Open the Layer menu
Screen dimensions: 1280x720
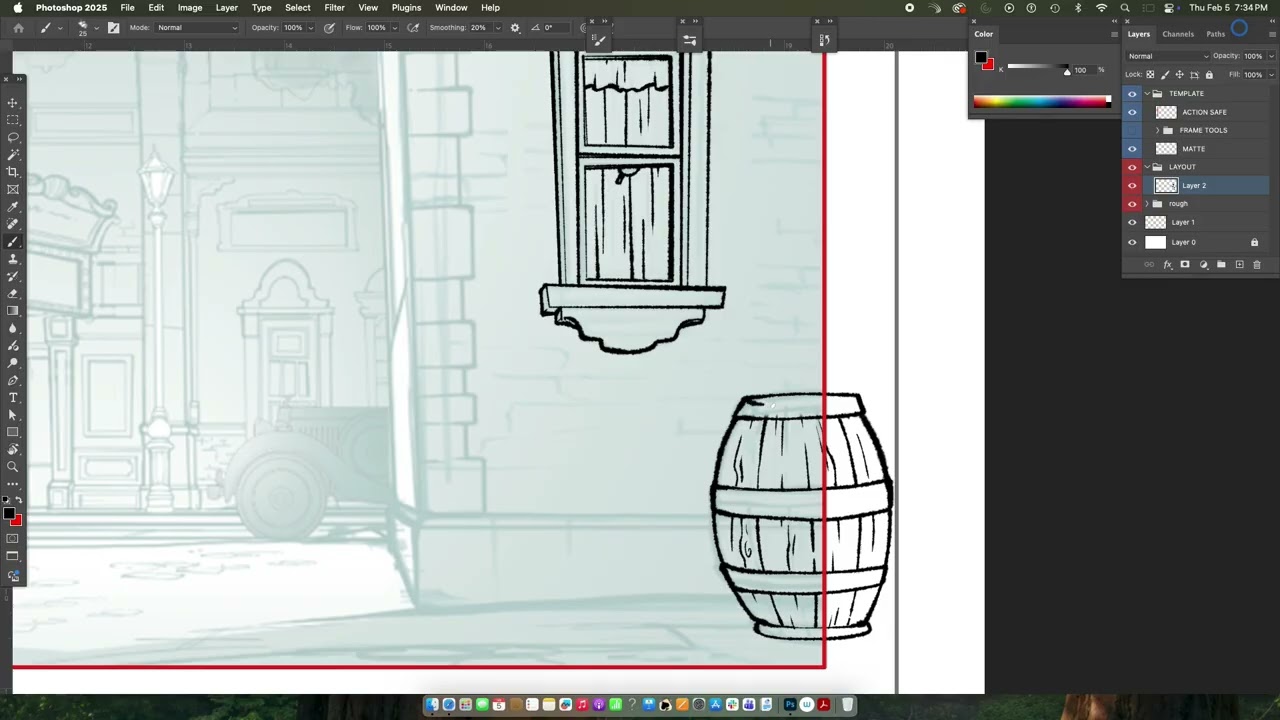pos(227,7)
